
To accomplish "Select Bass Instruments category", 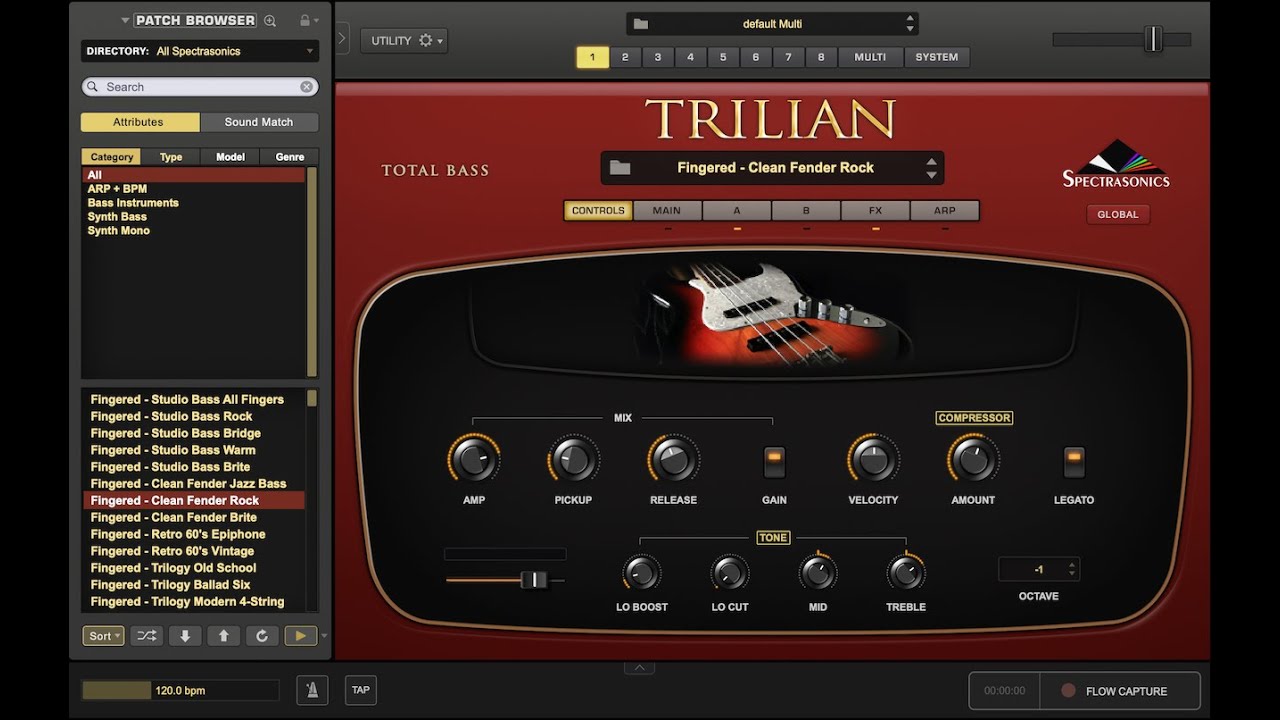I will [133, 203].
